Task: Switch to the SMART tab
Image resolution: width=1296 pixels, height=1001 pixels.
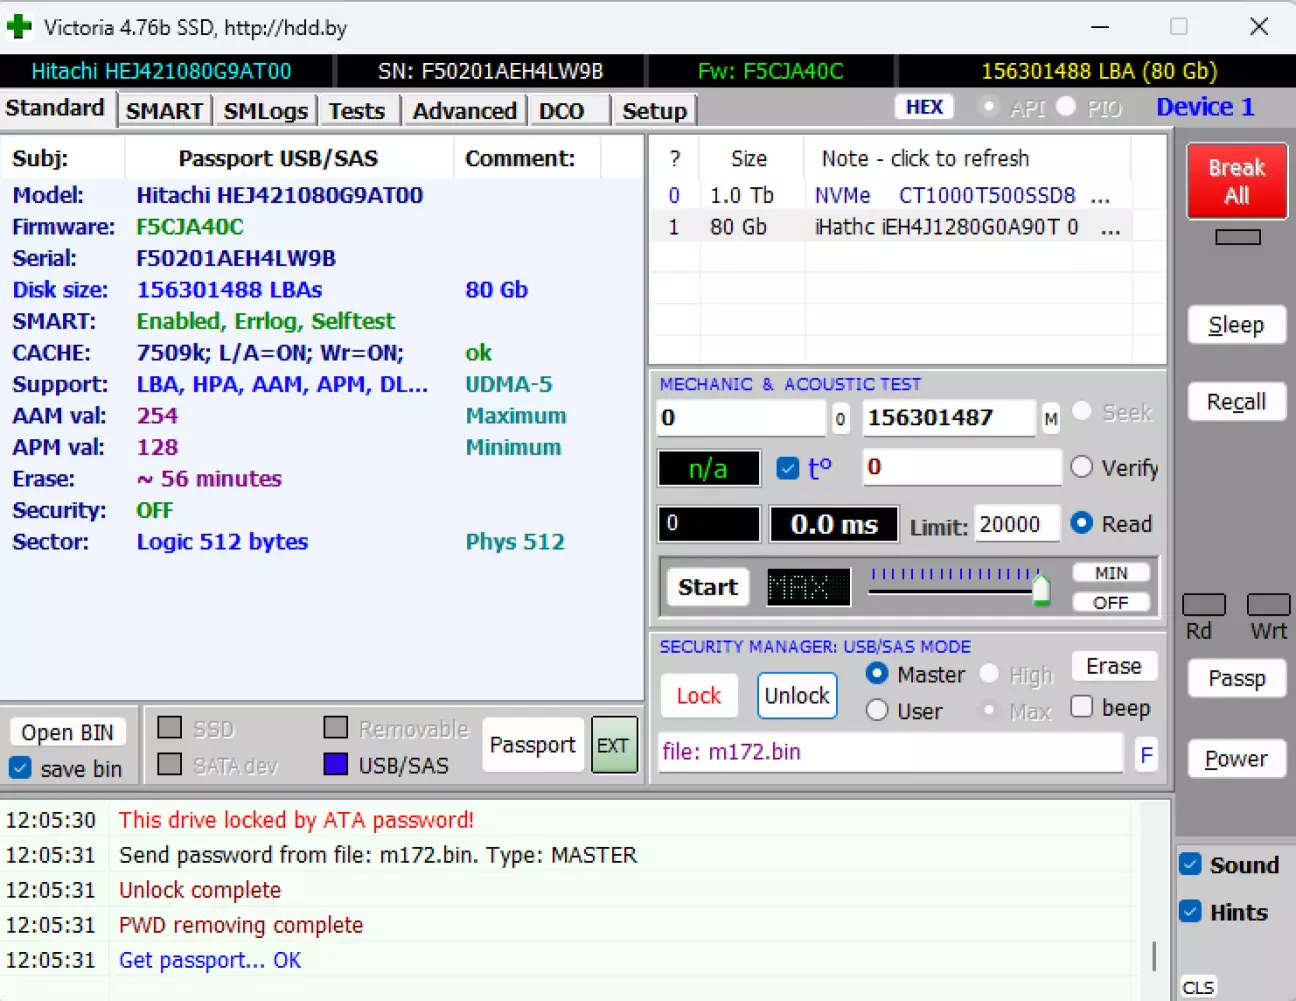Action: [x=164, y=111]
